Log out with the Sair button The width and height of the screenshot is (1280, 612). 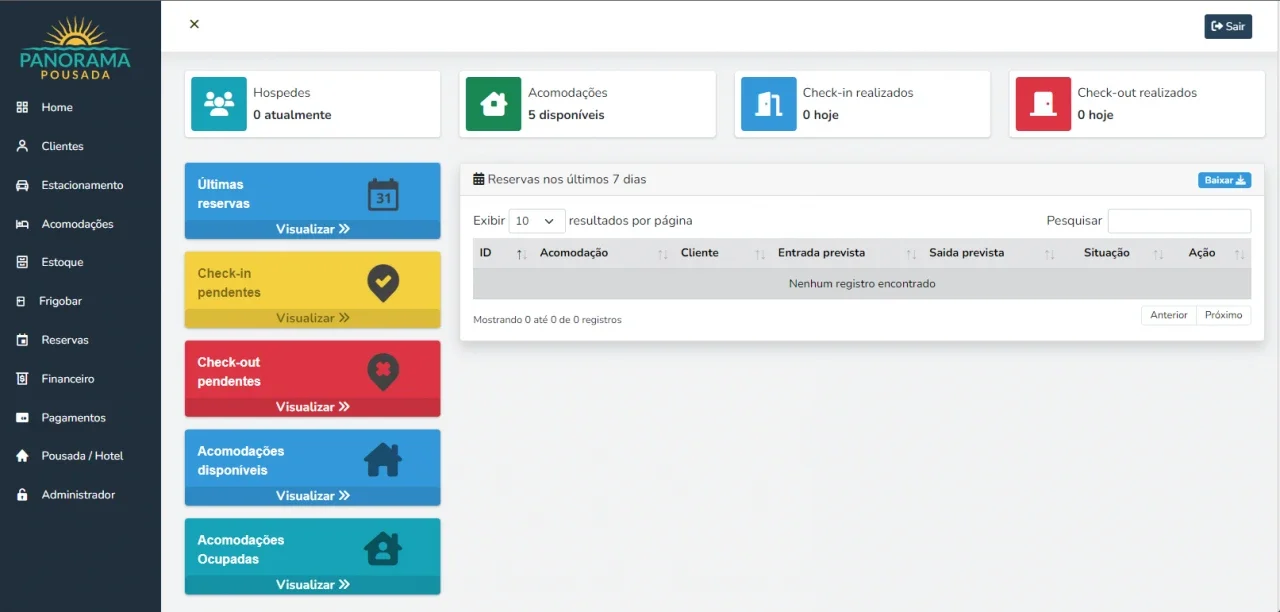pos(1228,26)
